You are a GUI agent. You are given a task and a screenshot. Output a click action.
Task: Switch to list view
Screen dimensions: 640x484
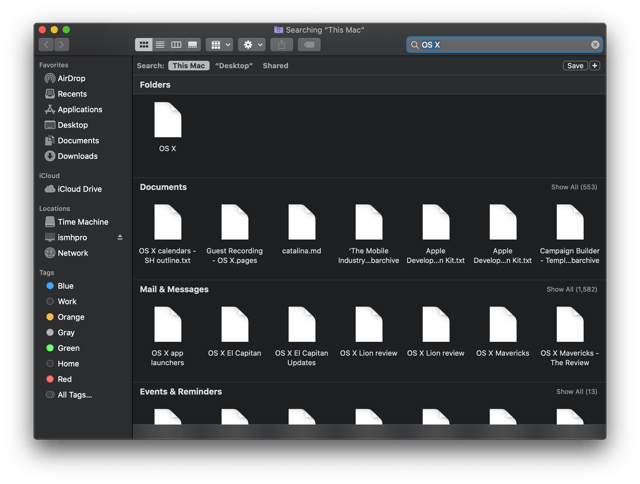click(x=160, y=44)
